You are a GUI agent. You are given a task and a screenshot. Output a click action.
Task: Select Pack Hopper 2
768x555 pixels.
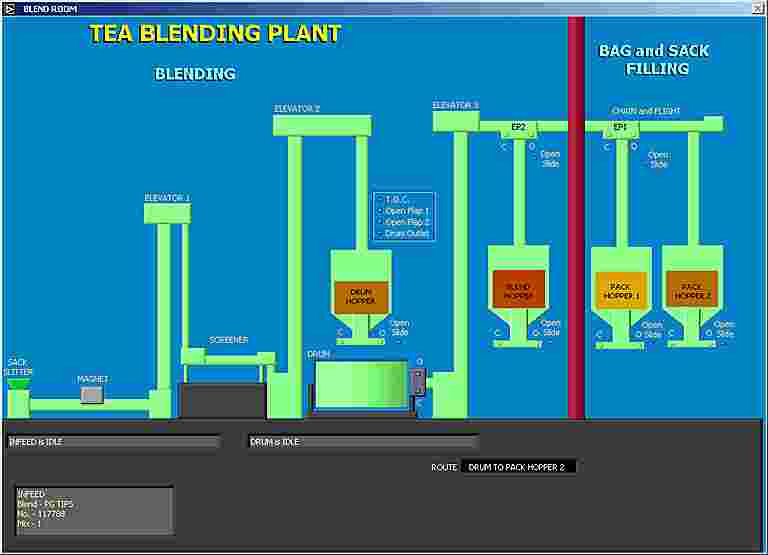pyautogui.click(x=691, y=290)
